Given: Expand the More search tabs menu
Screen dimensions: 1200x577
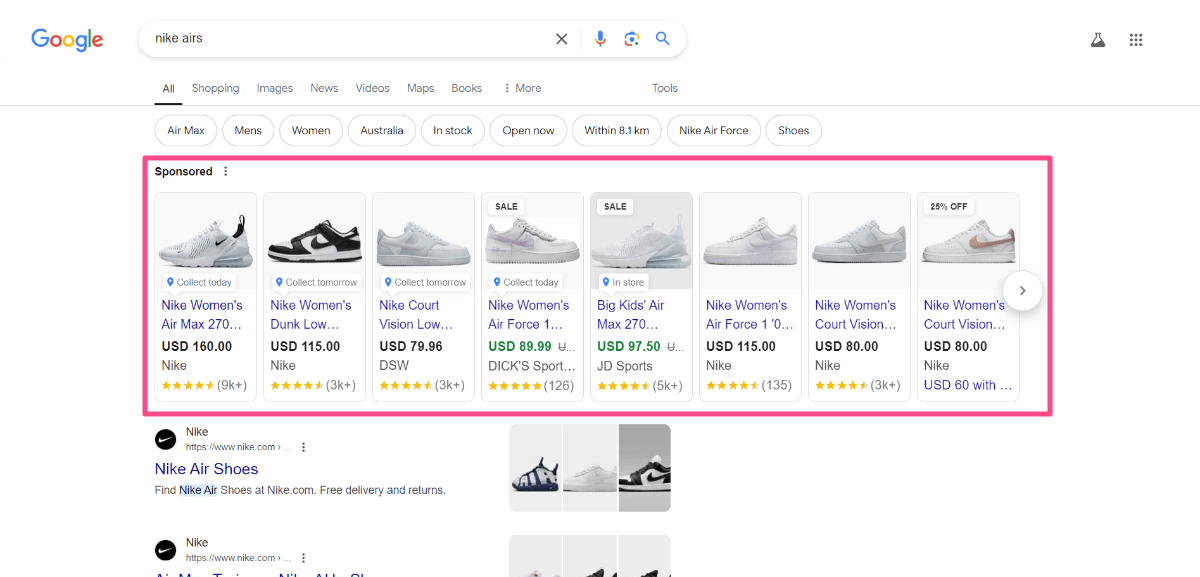Looking at the screenshot, I should pos(522,88).
